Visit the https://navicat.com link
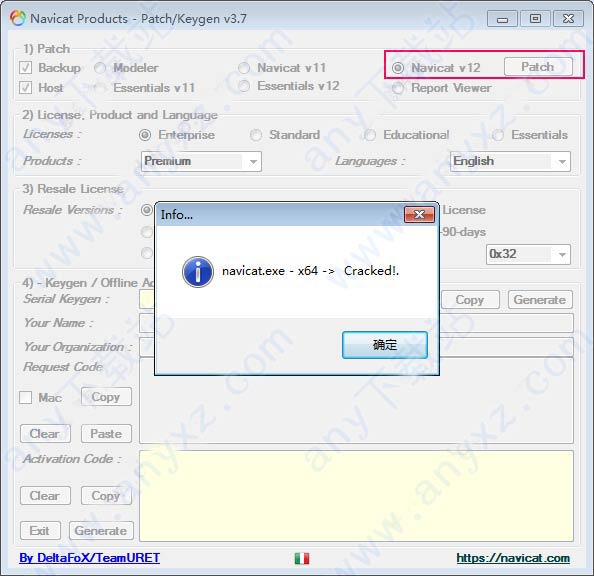This screenshot has width=594, height=576. (513, 558)
